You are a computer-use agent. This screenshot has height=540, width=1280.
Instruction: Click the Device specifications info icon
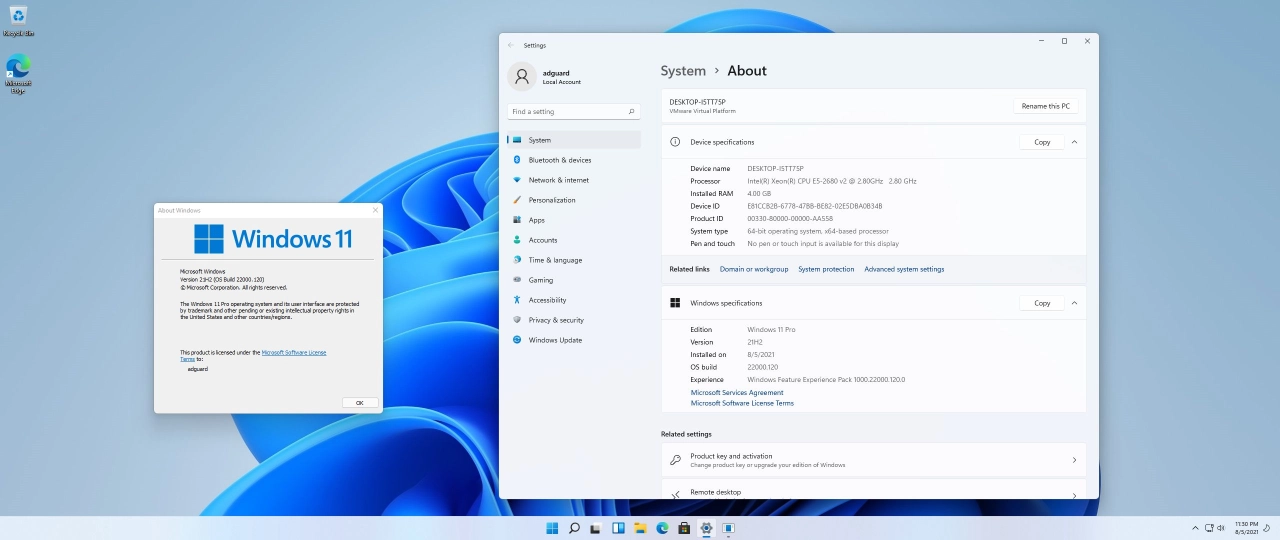tap(675, 142)
